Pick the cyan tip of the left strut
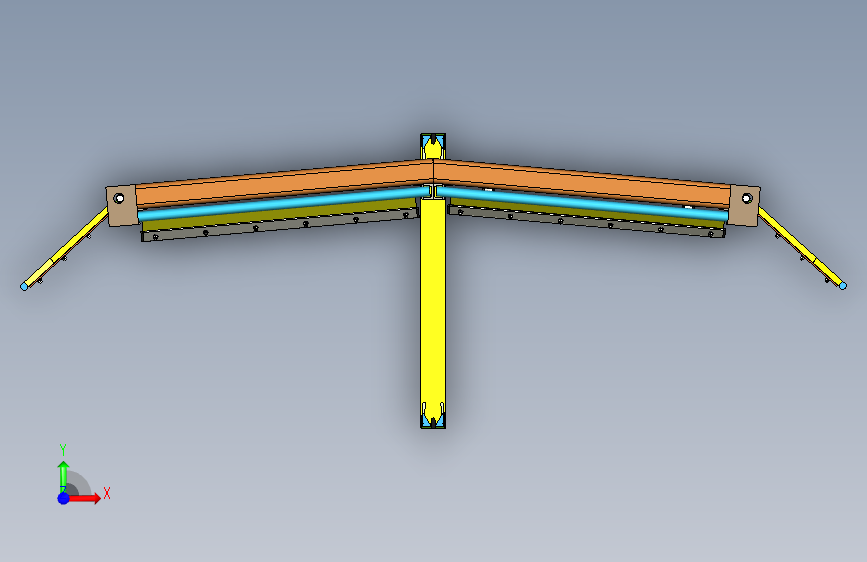867x562 pixels. click(24, 287)
